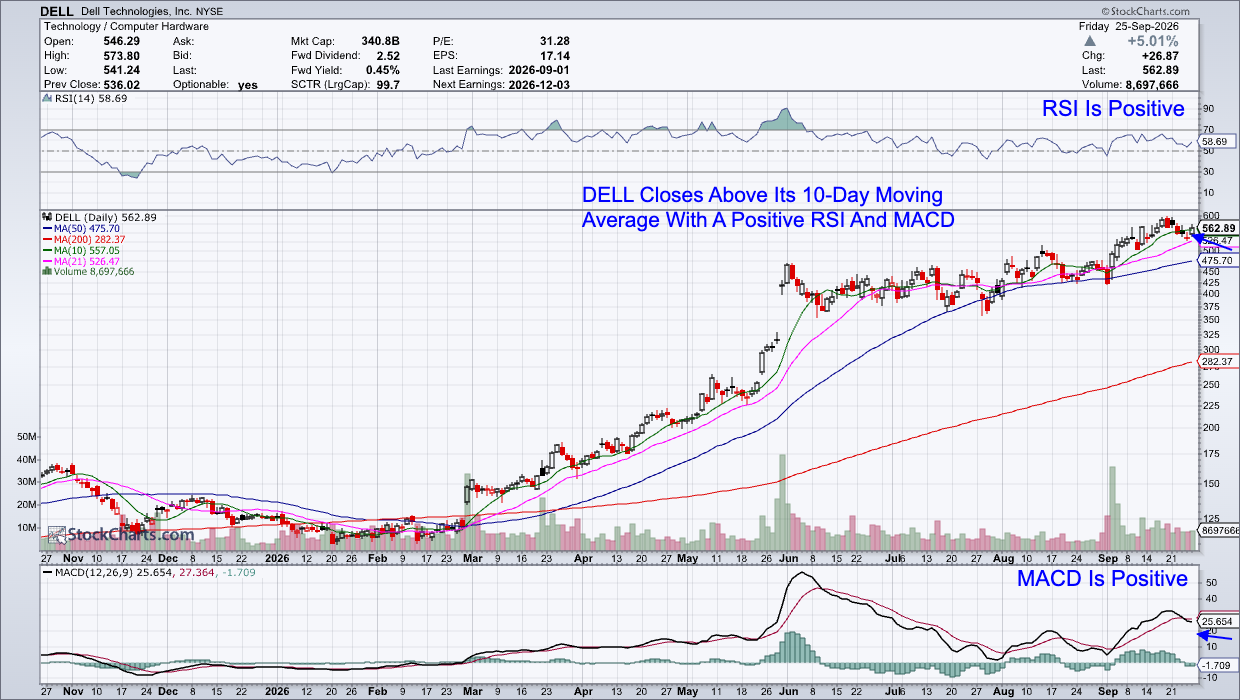Image resolution: width=1240 pixels, height=700 pixels.
Task: Click the 562.89 price tag on the right axis
Action: pyautogui.click(x=1219, y=227)
